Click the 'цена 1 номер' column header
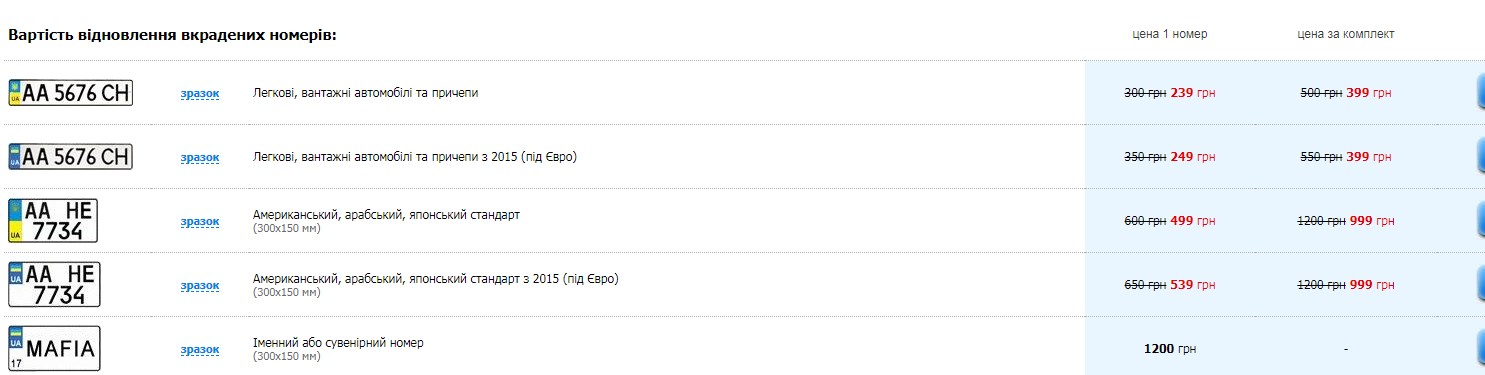Screen dimensions: 1485x375 coord(1170,34)
